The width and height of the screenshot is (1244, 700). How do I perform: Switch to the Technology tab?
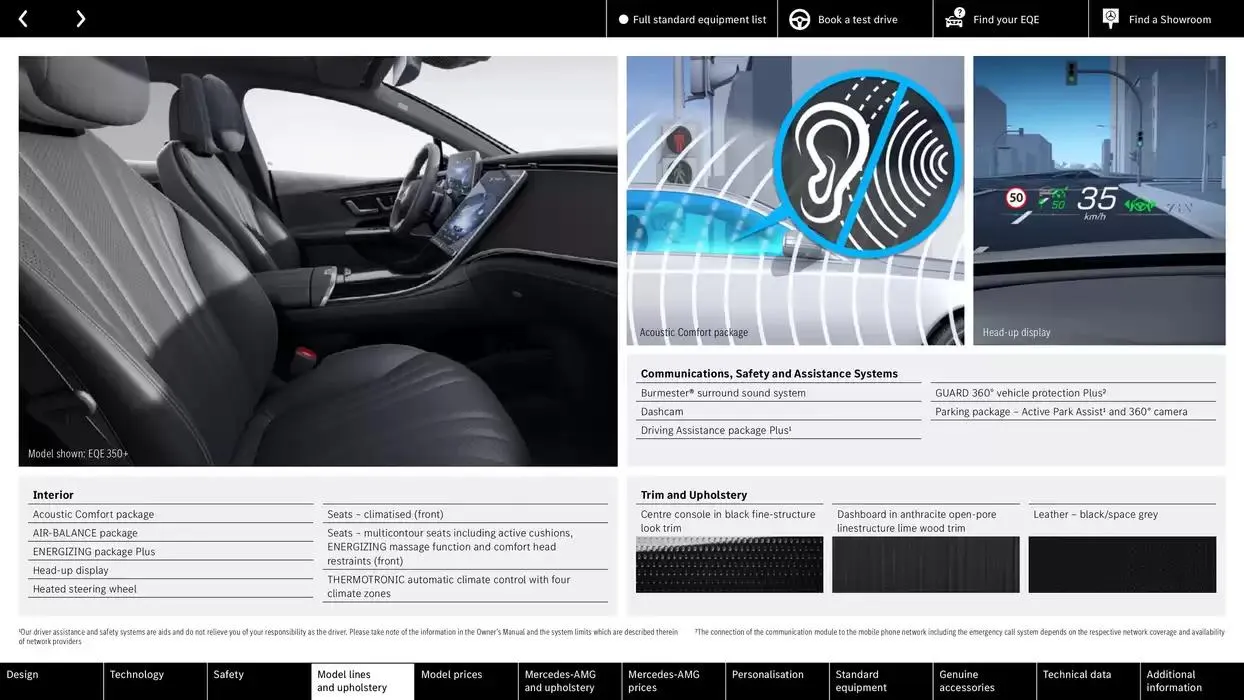pyautogui.click(x=155, y=681)
